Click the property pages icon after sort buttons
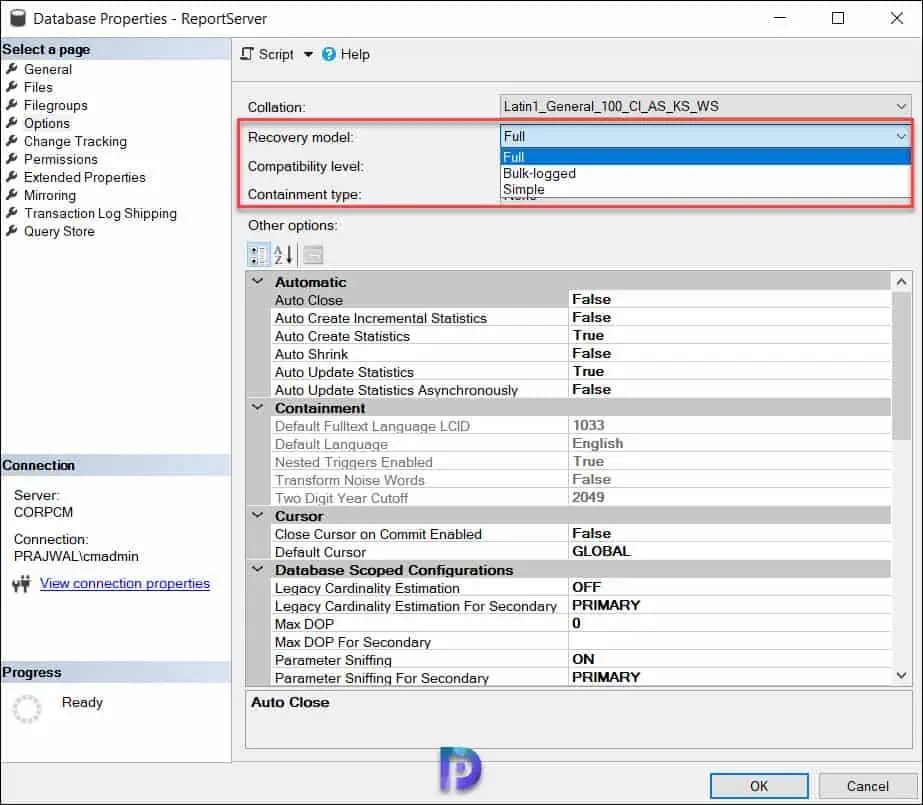 (312, 255)
